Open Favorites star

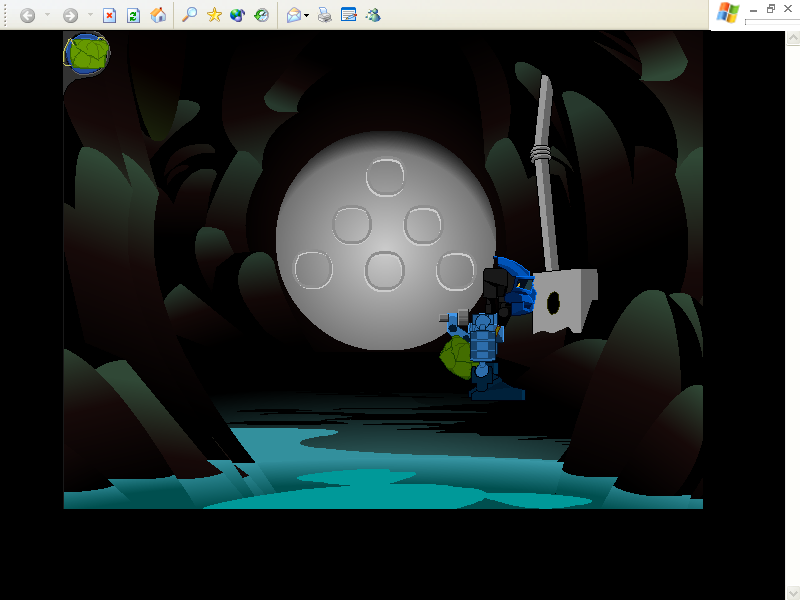[214, 15]
